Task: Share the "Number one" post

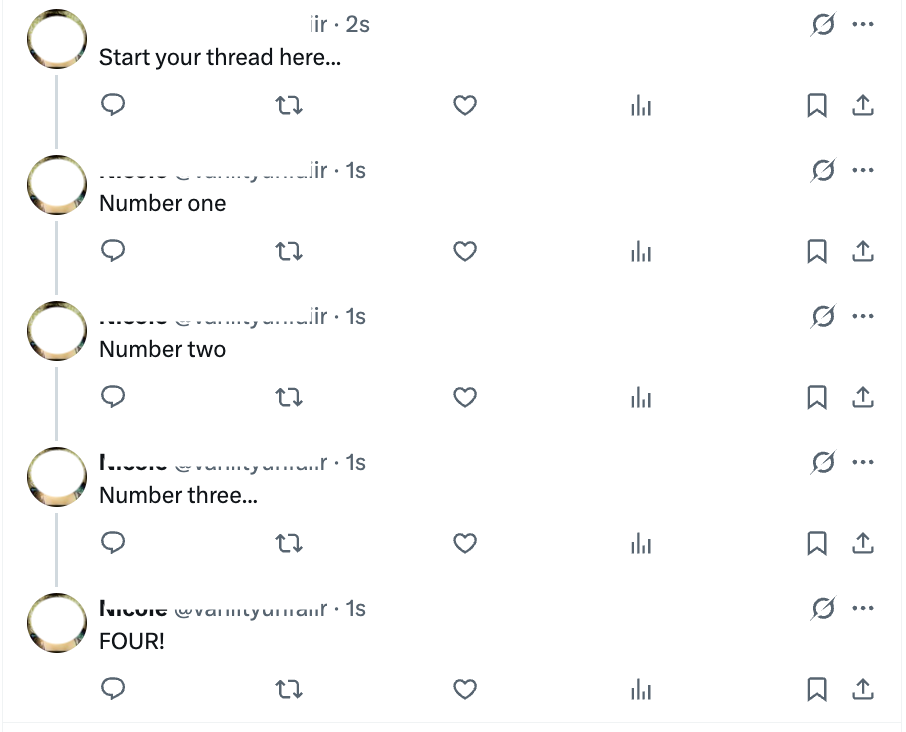Action: [863, 251]
